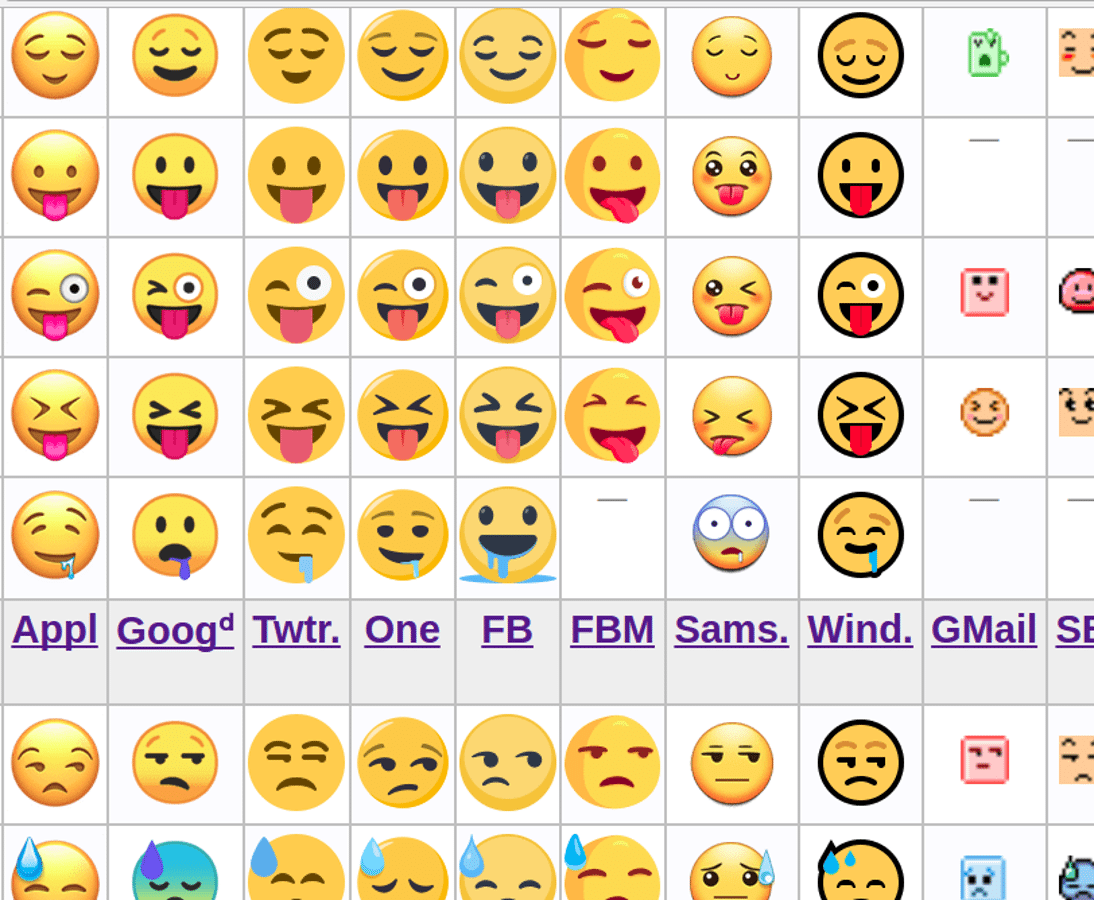The width and height of the screenshot is (1094, 900).
Task: Select One column unamused face emoji
Action: pyautogui.click(x=403, y=762)
